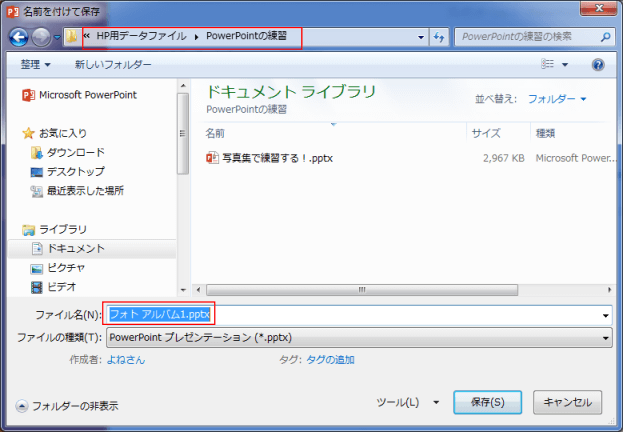Select HP用データファイル in the address path

141,36
